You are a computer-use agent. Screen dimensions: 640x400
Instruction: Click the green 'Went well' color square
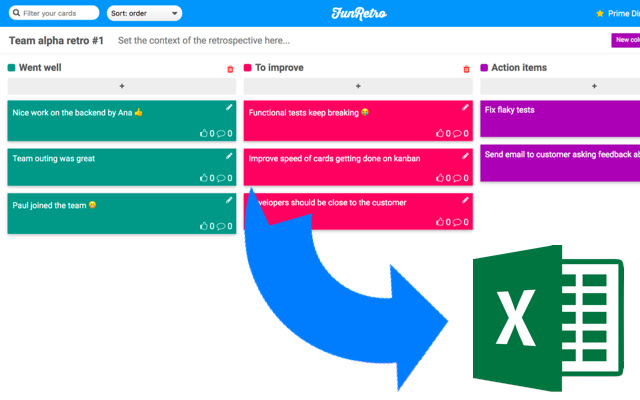11,68
